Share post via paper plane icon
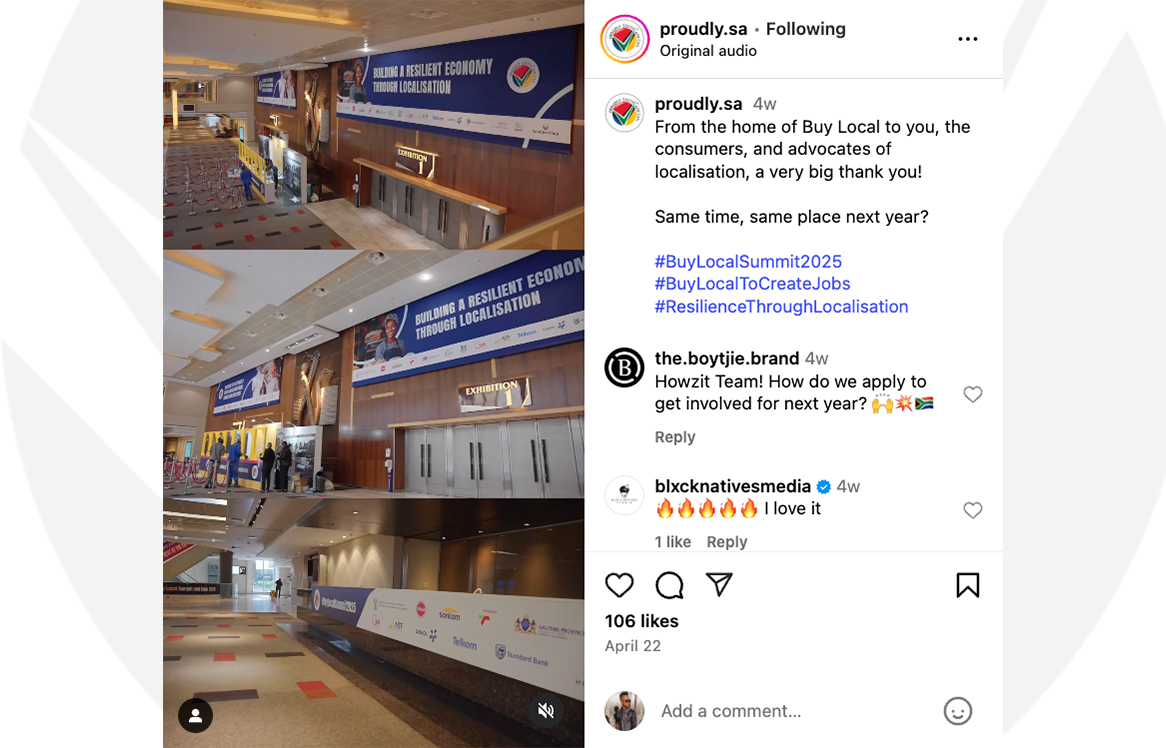 [719, 584]
